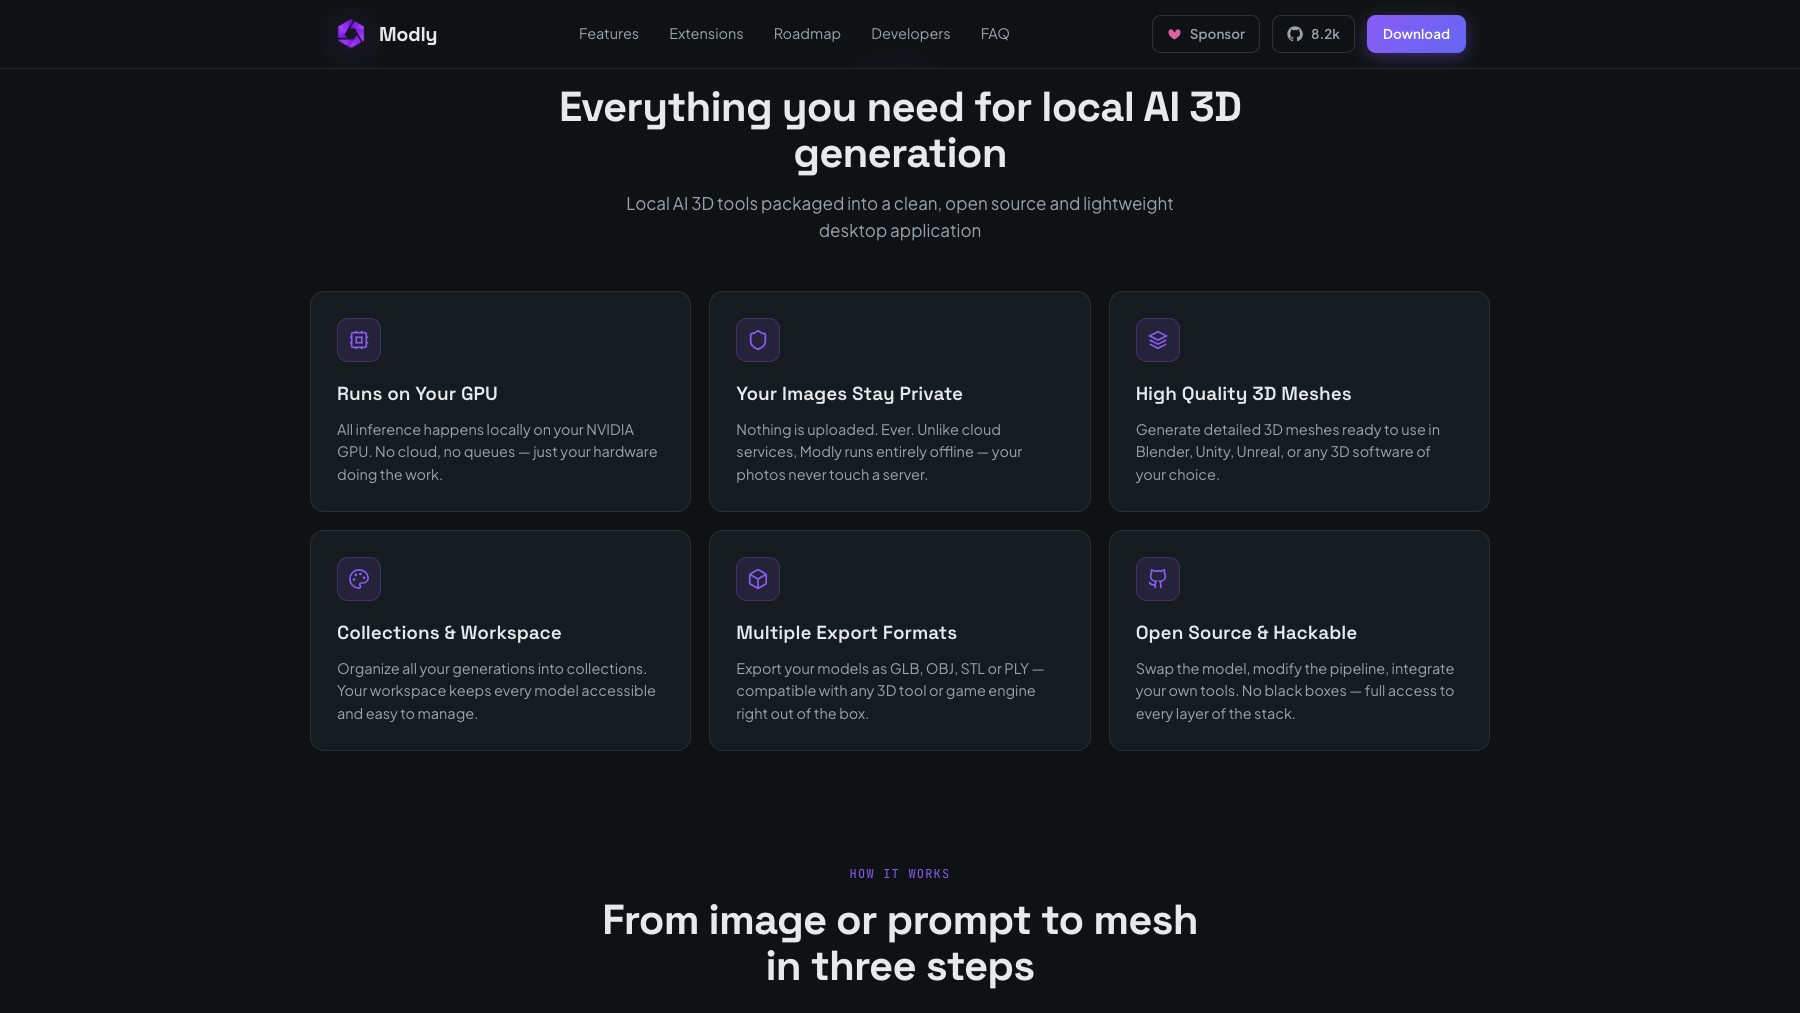Viewport: 1800px width, 1013px height.
Task: Click the Sponsor button
Action: click(1206, 34)
